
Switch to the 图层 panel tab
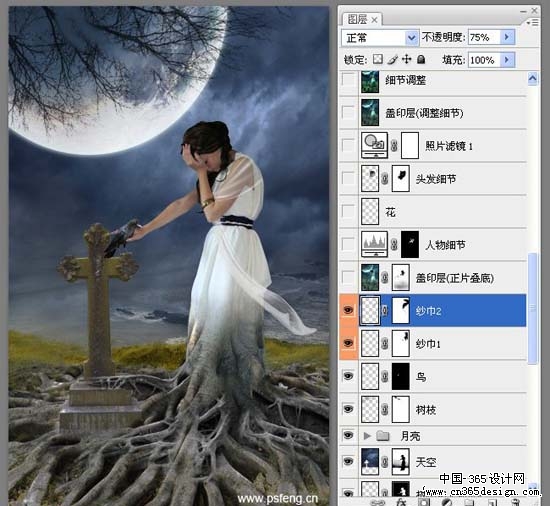coord(357,19)
